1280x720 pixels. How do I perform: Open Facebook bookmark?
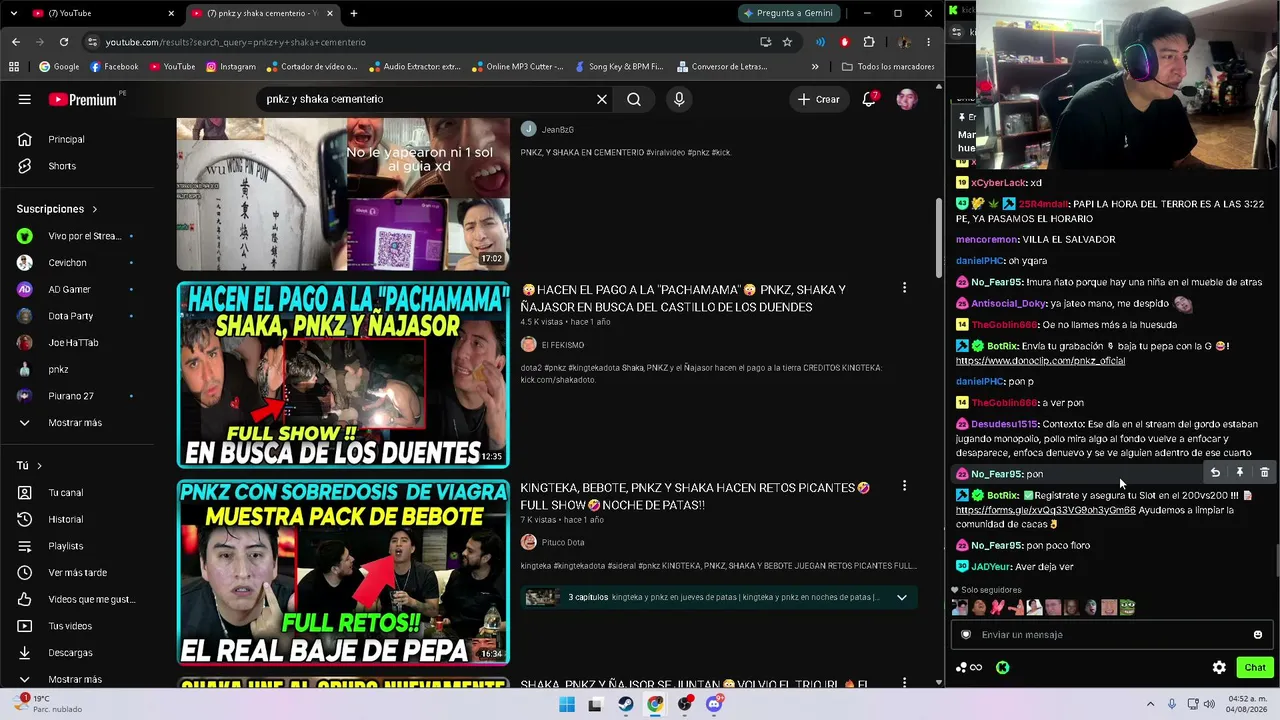114,66
